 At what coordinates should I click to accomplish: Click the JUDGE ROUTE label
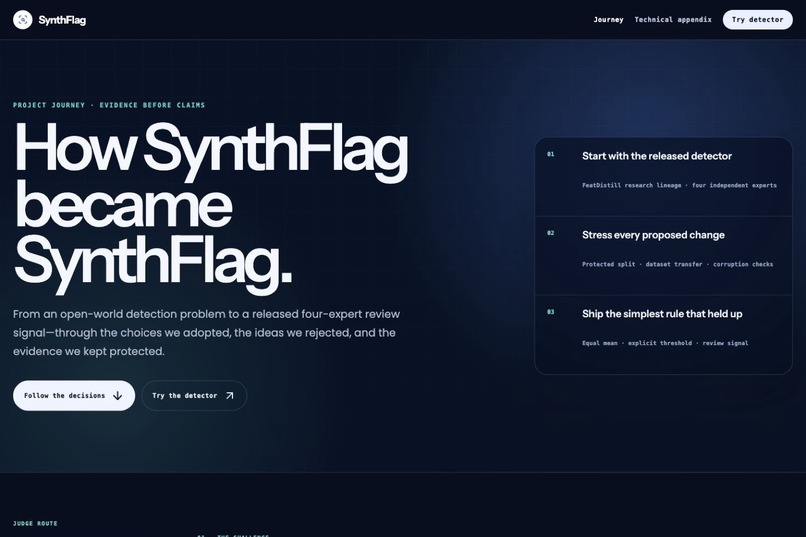click(x=35, y=523)
